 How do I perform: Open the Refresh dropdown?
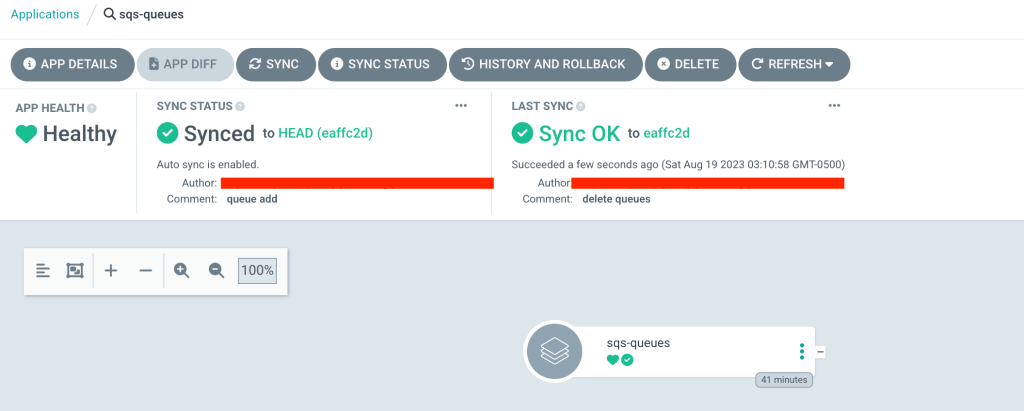(794, 64)
